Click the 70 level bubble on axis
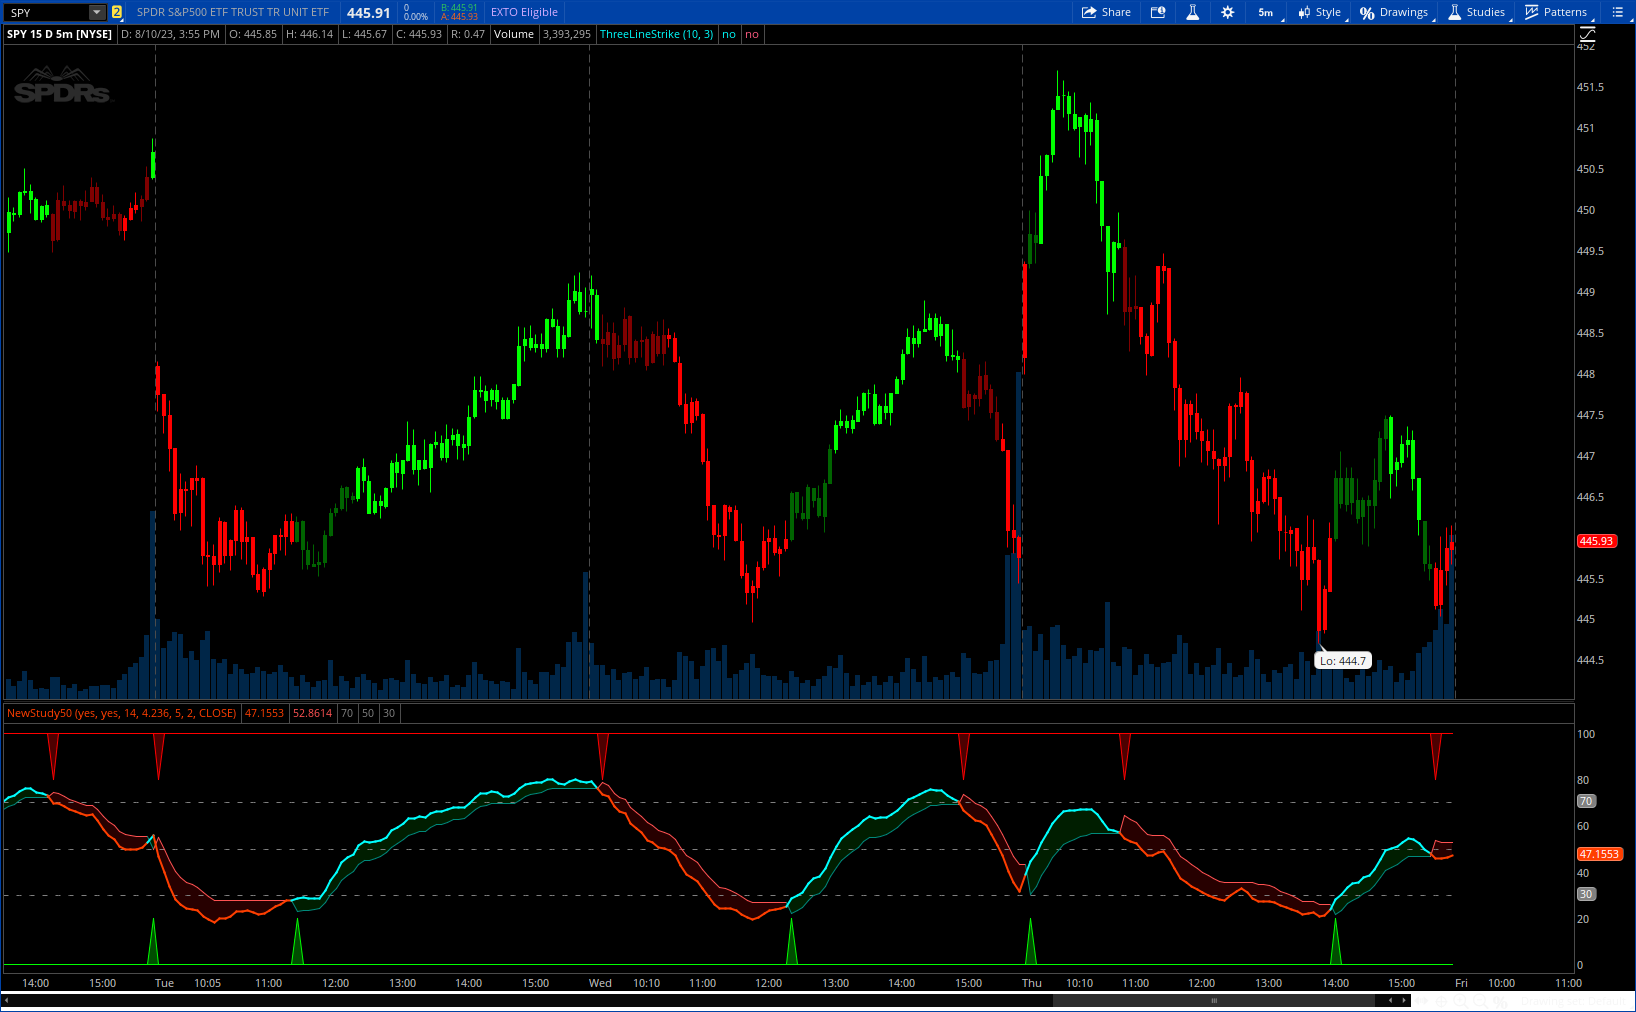The image size is (1636, 1012). (x=1586, y=801)
